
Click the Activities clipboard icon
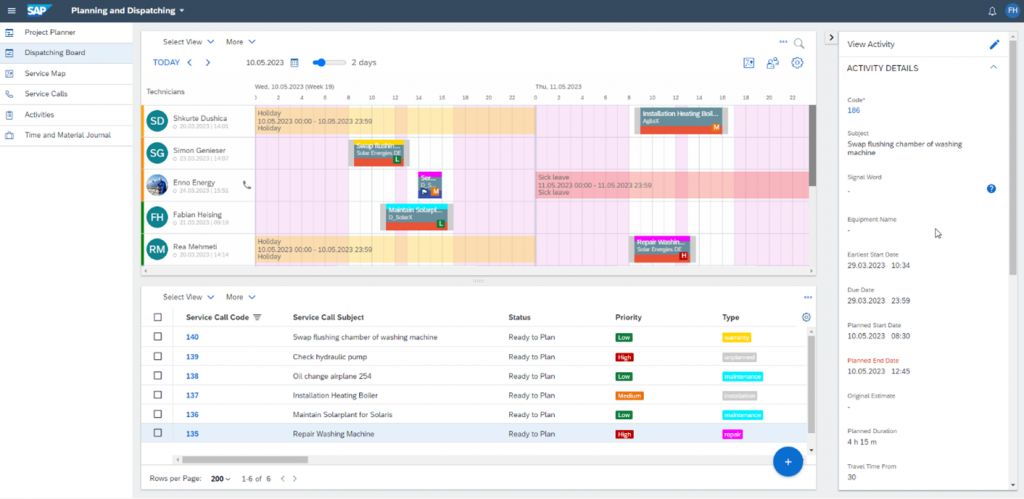click(9, 115)
